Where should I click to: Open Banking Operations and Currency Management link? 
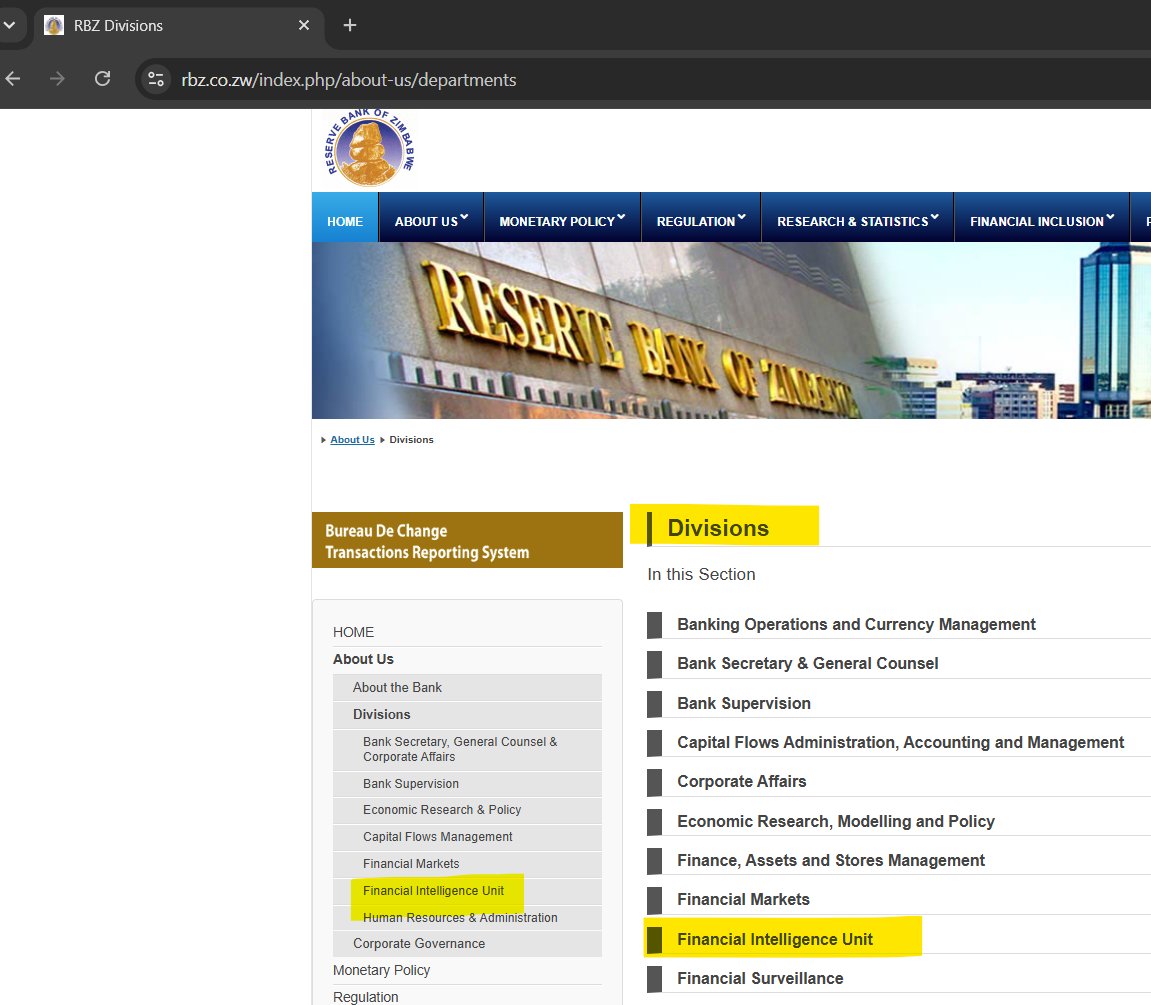(856, 624)
